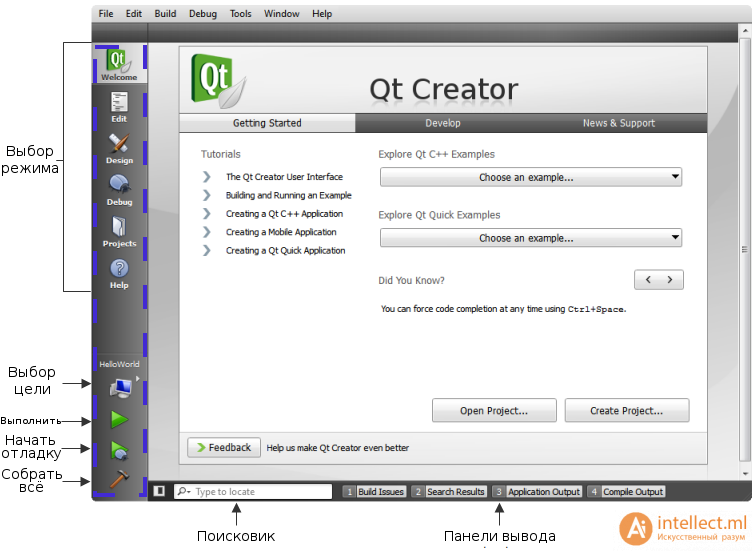Image resolution: width=754 pixels, height=551 pixels.
Task: Open the HelloWorld target selector
Action: (x=119, y=381)
